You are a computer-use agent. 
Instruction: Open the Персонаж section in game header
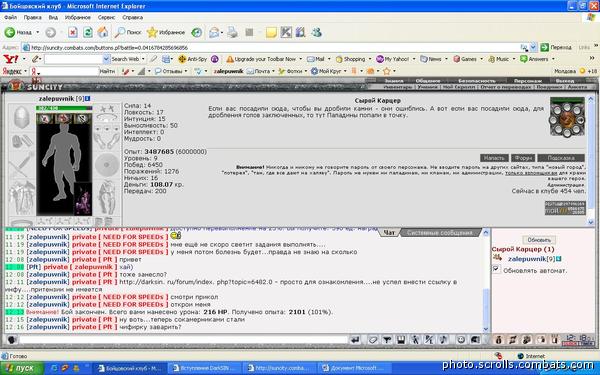point(528,81)
